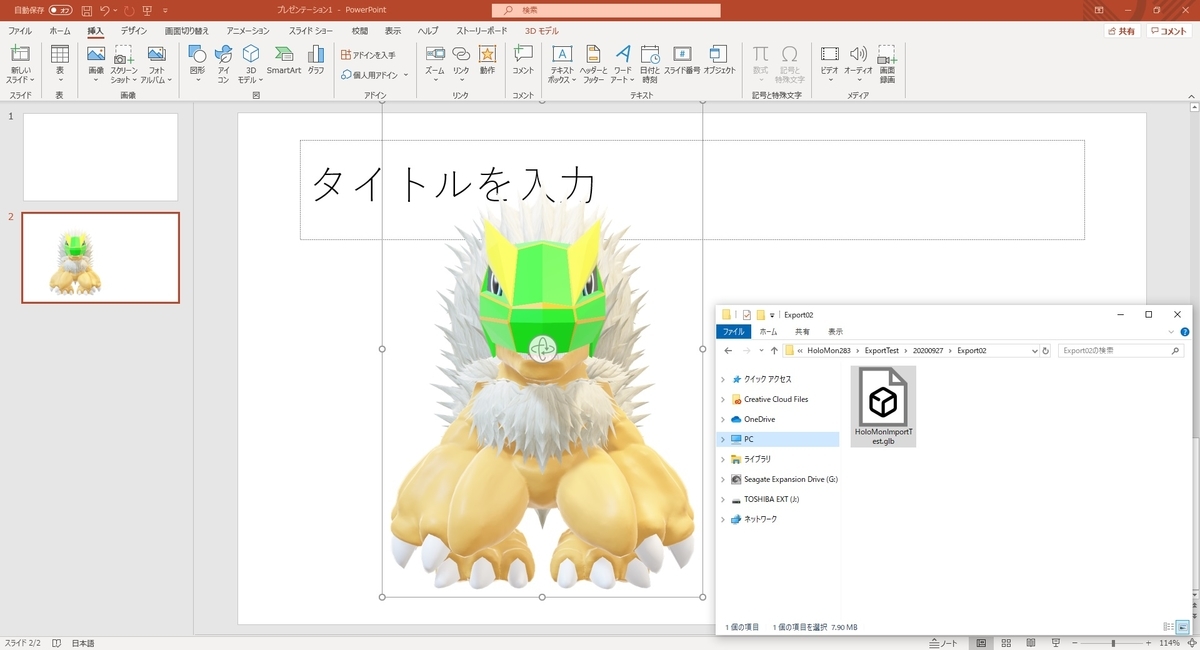Switch to the デザイン ribbon tab
This screenshot has width=1200, height=650.
pyautogui.click(x=134, y=31)
